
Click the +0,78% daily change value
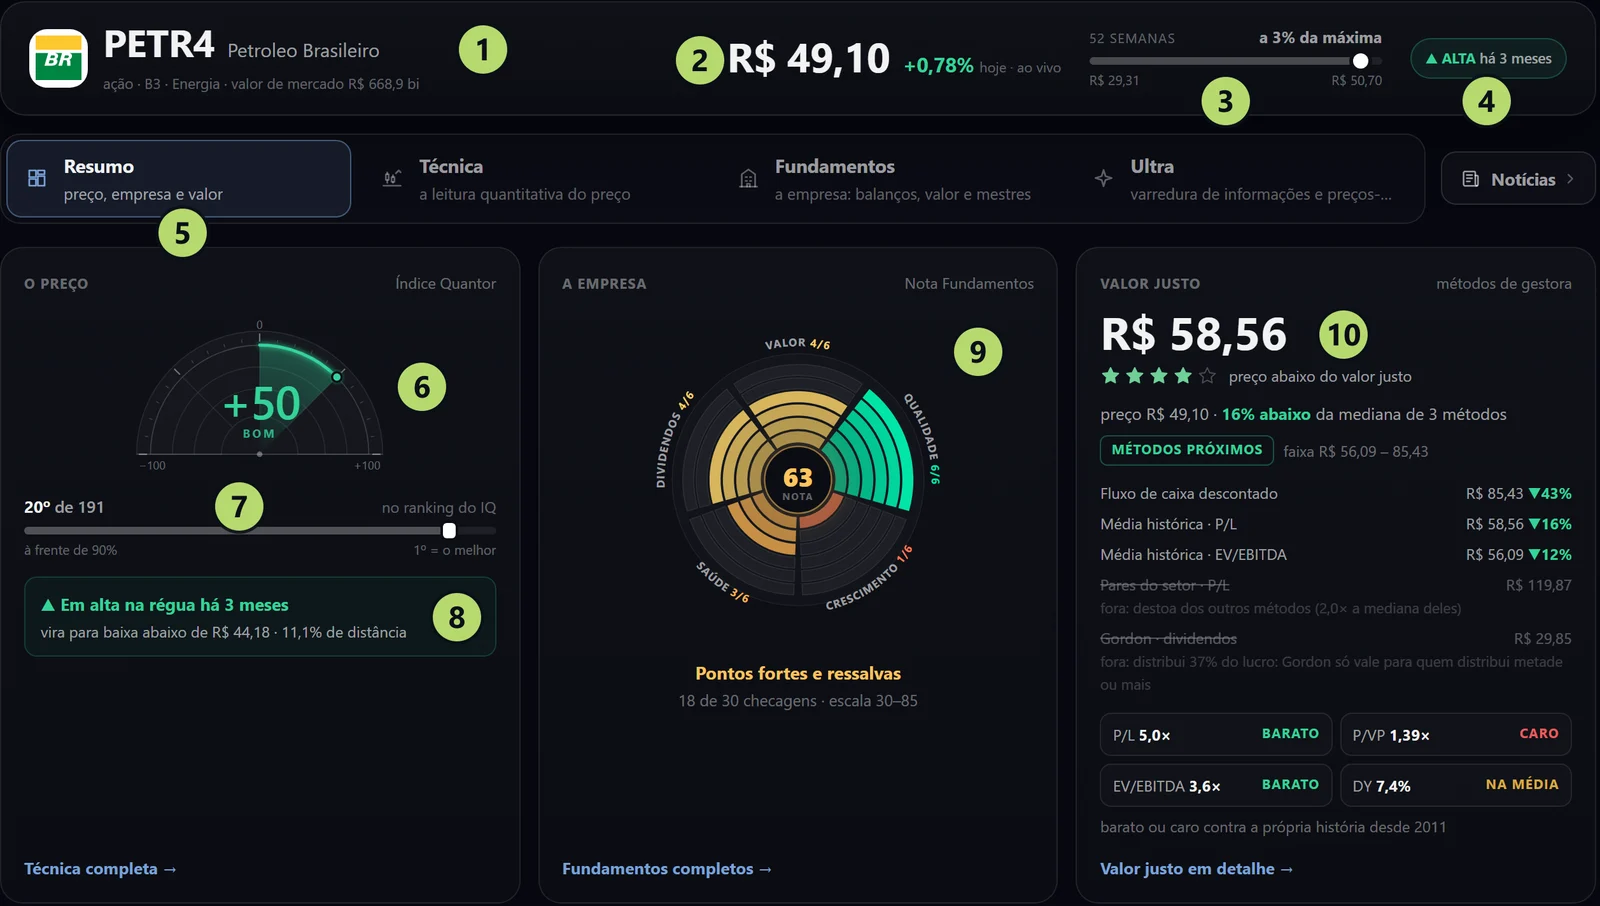[x=938, y=65]
